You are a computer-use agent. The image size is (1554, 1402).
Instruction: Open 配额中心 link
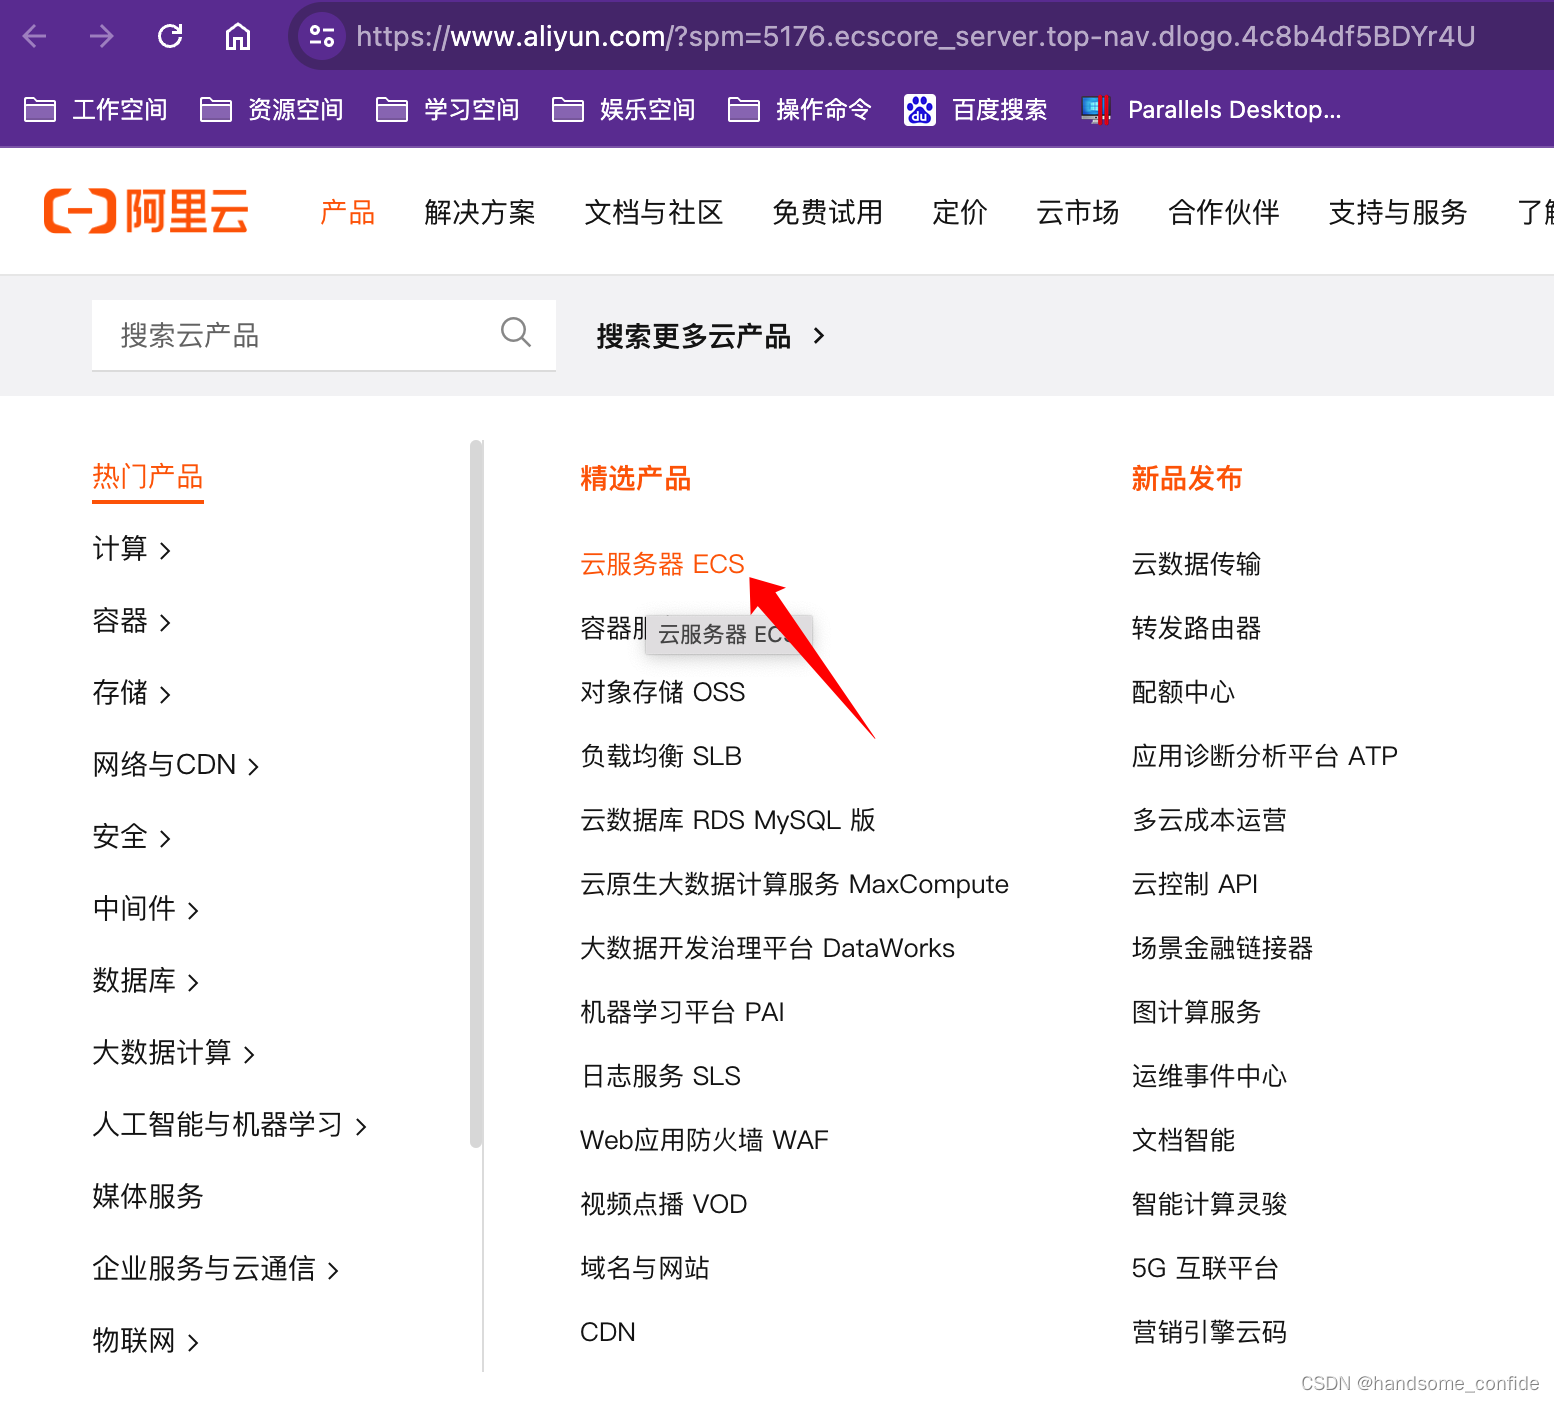(x=1183, y=692)
